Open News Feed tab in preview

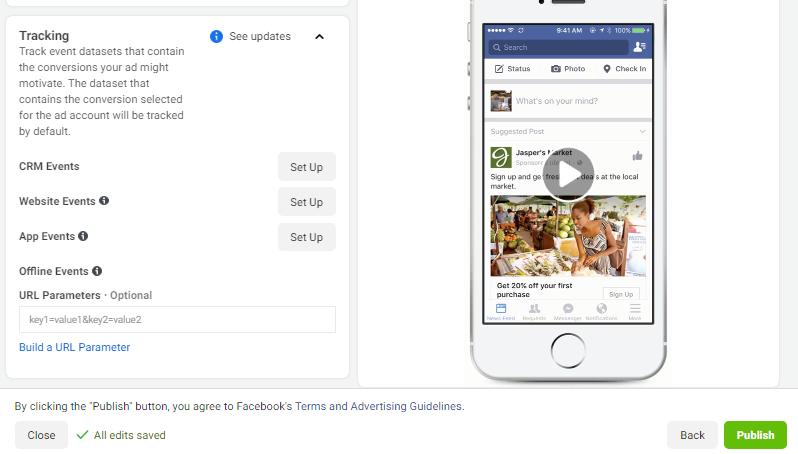501,311
